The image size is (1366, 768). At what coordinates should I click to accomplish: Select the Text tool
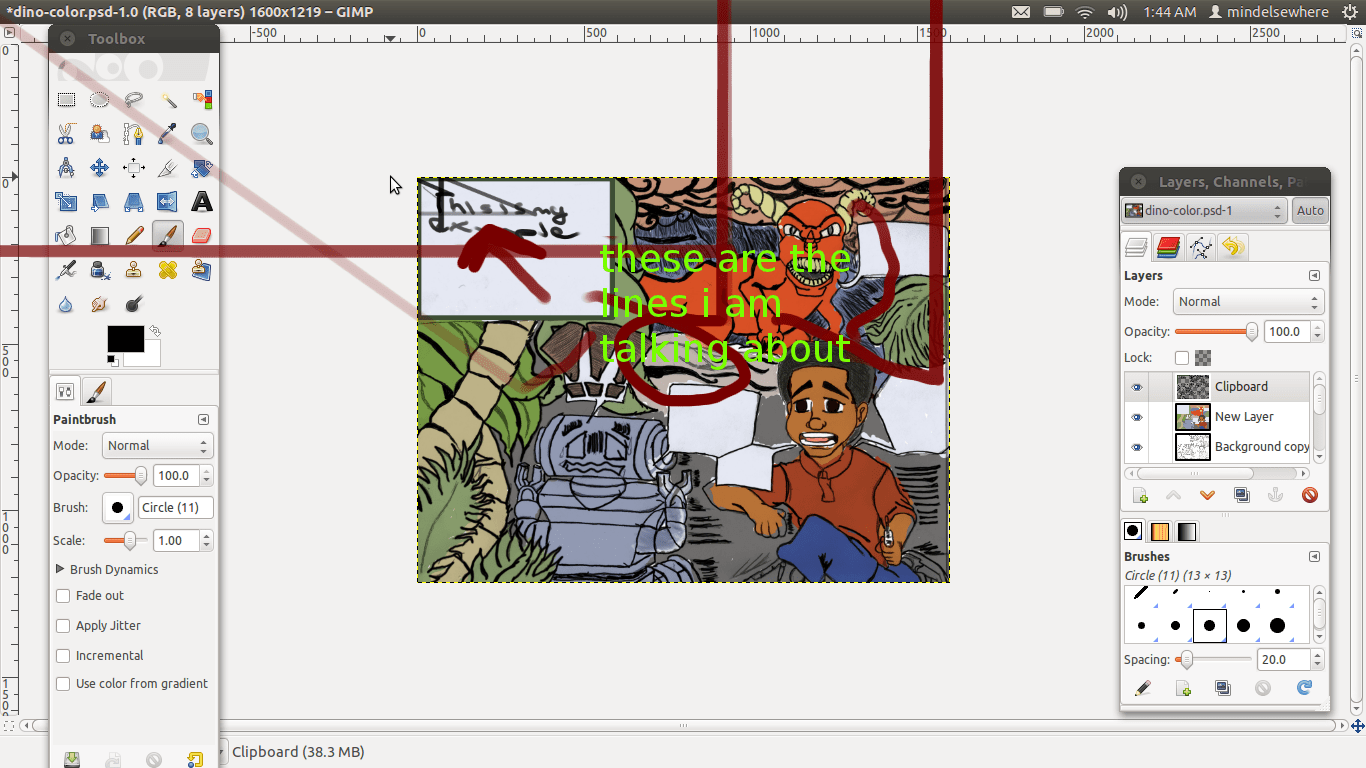click(202, 202)
